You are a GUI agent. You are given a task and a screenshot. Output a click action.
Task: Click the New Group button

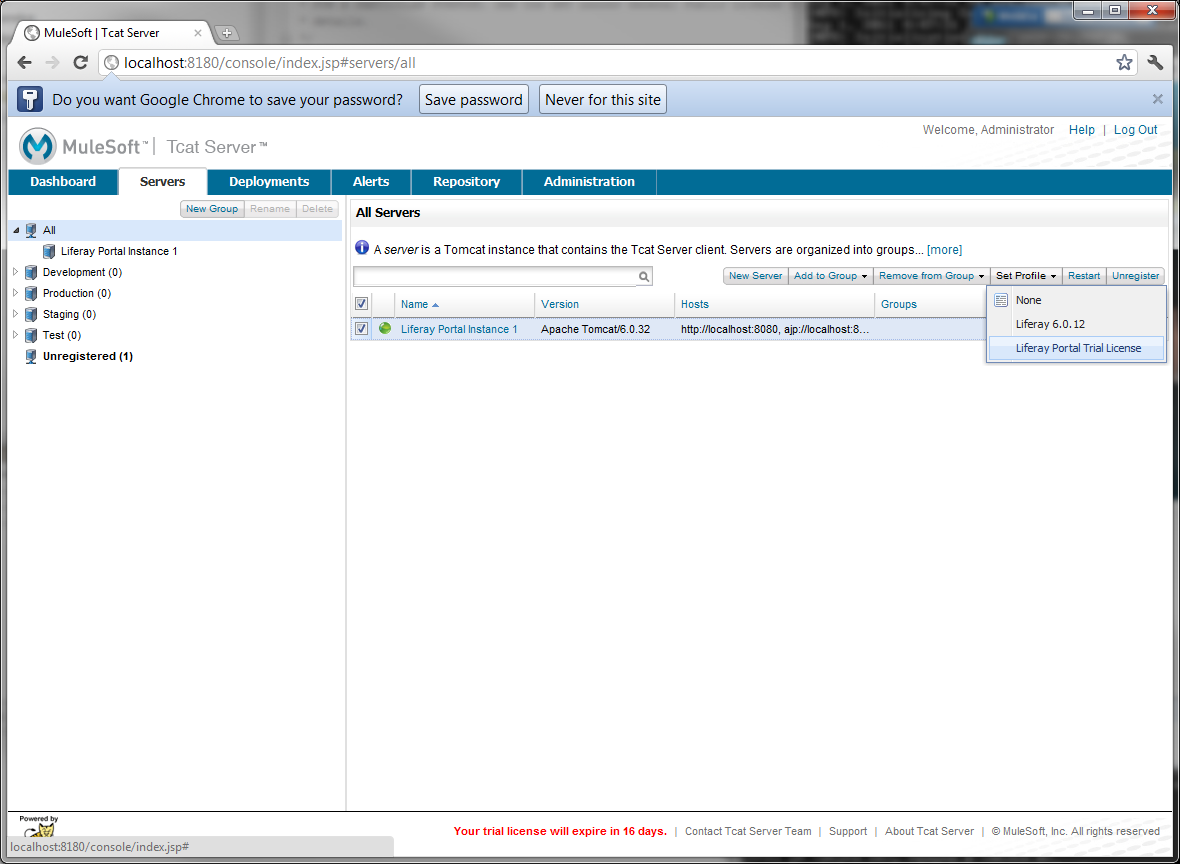[x=212, y=208]
